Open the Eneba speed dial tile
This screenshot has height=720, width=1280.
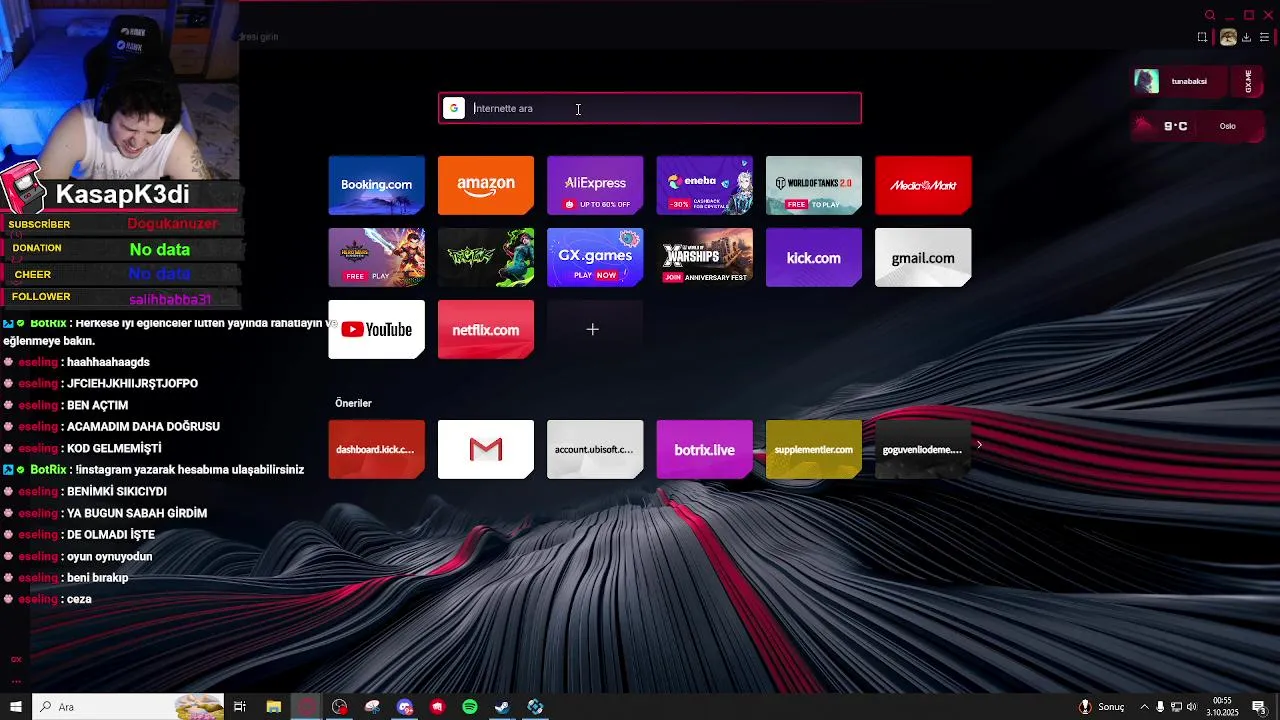[x=704, y=185]
